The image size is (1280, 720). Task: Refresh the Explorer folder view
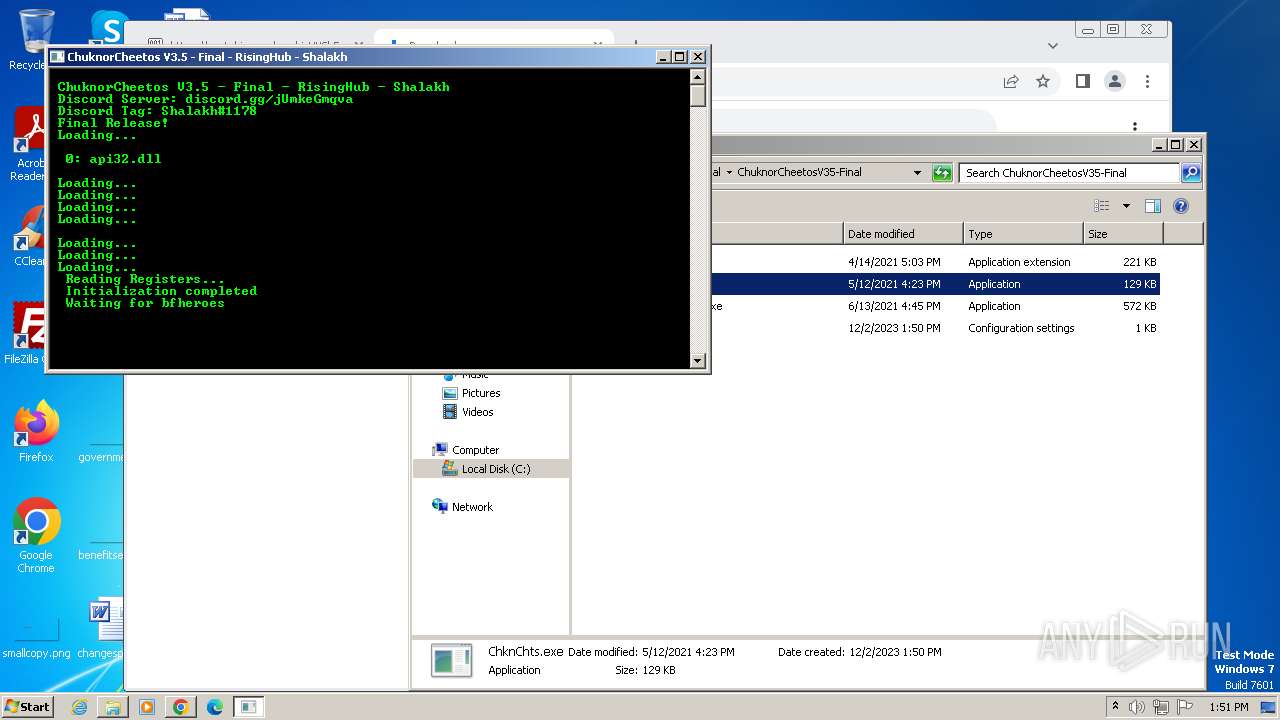[x=941, y=172]
